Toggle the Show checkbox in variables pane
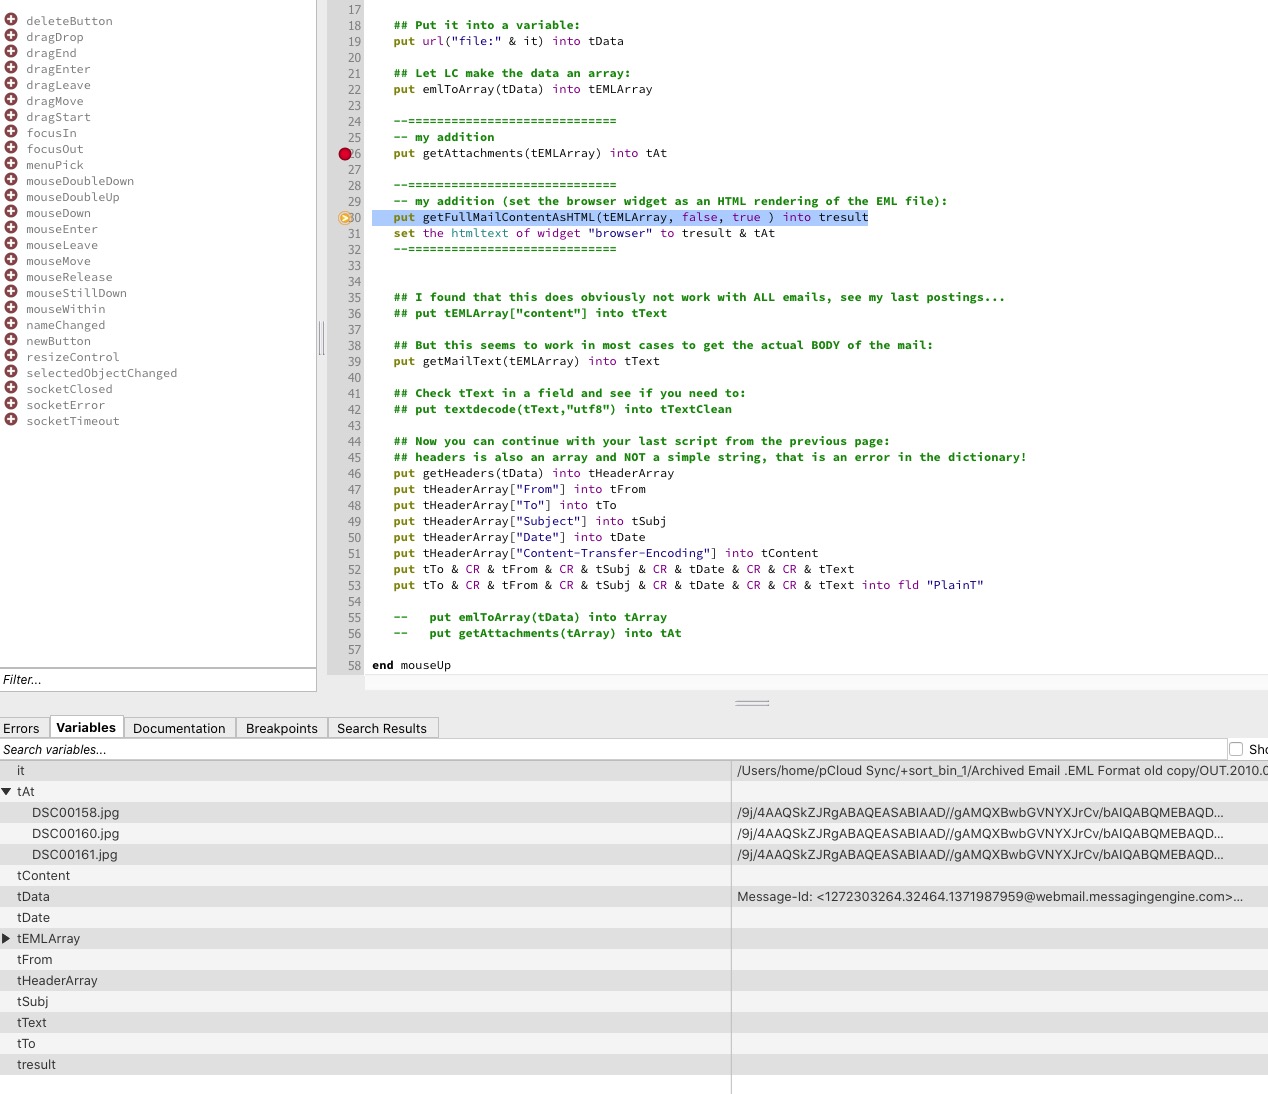 pos(1236,749)
